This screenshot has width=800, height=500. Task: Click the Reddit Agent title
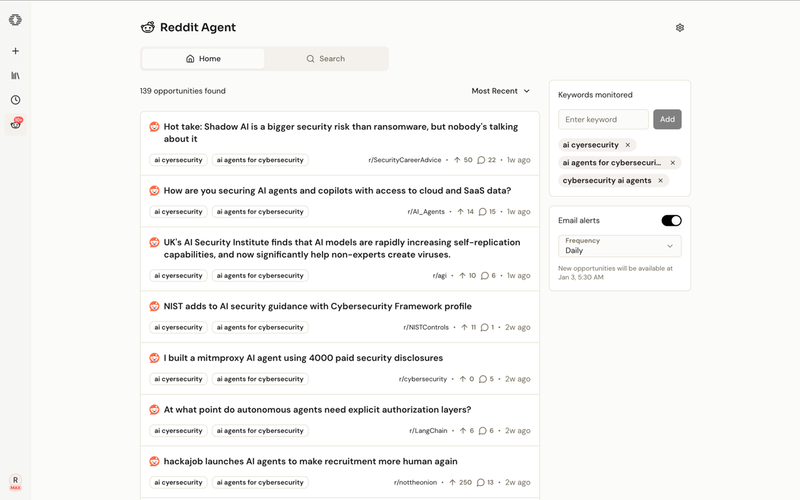tap(198, 28)
